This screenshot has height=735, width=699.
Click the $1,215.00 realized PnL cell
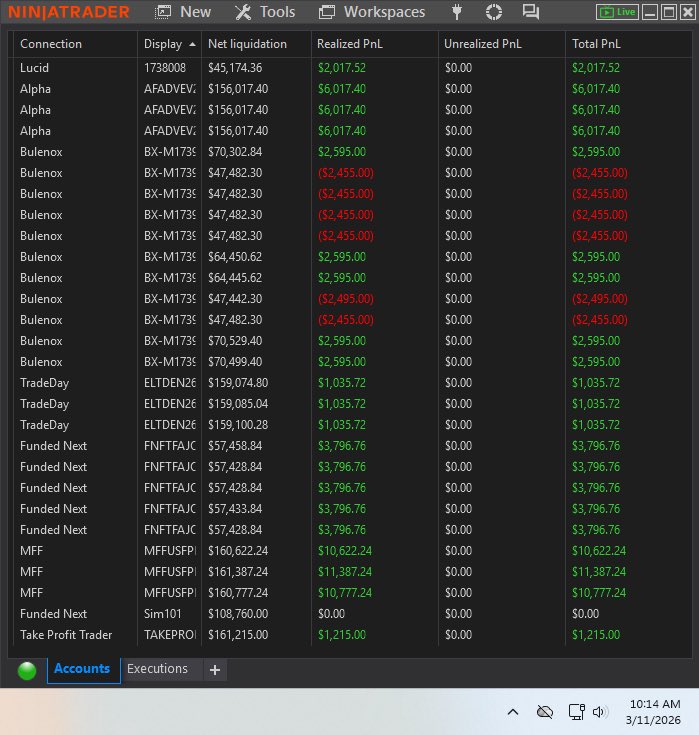click(342, 635)
